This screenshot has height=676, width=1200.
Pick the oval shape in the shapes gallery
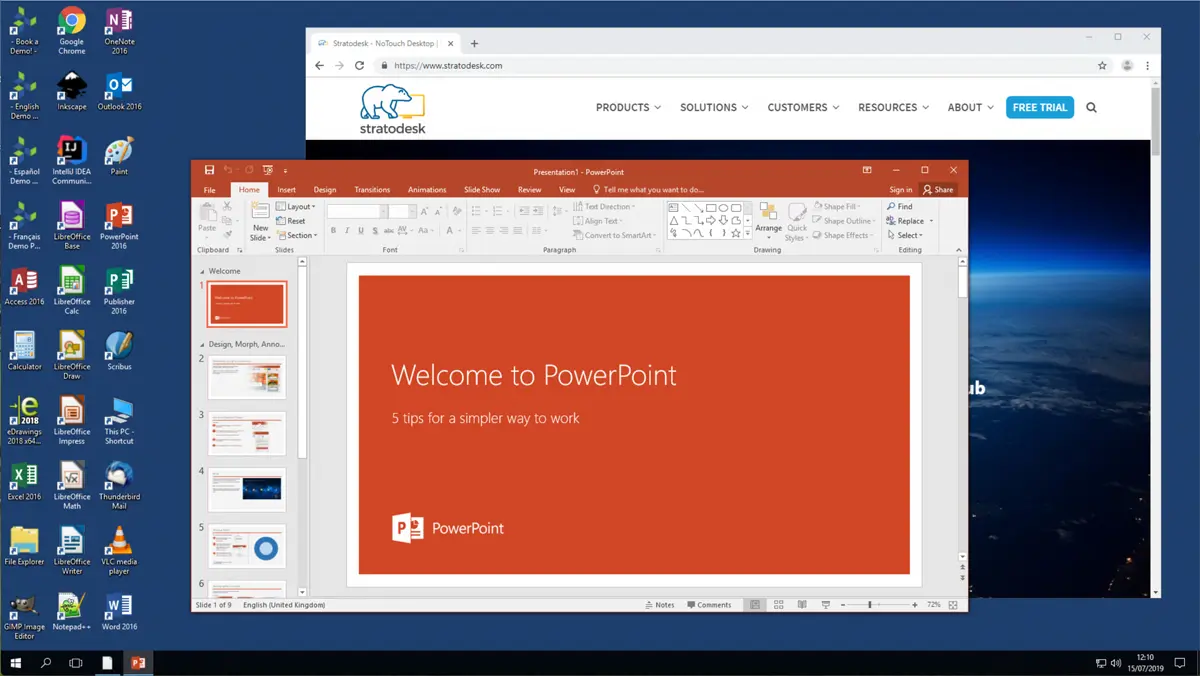(x=723, y=208)
